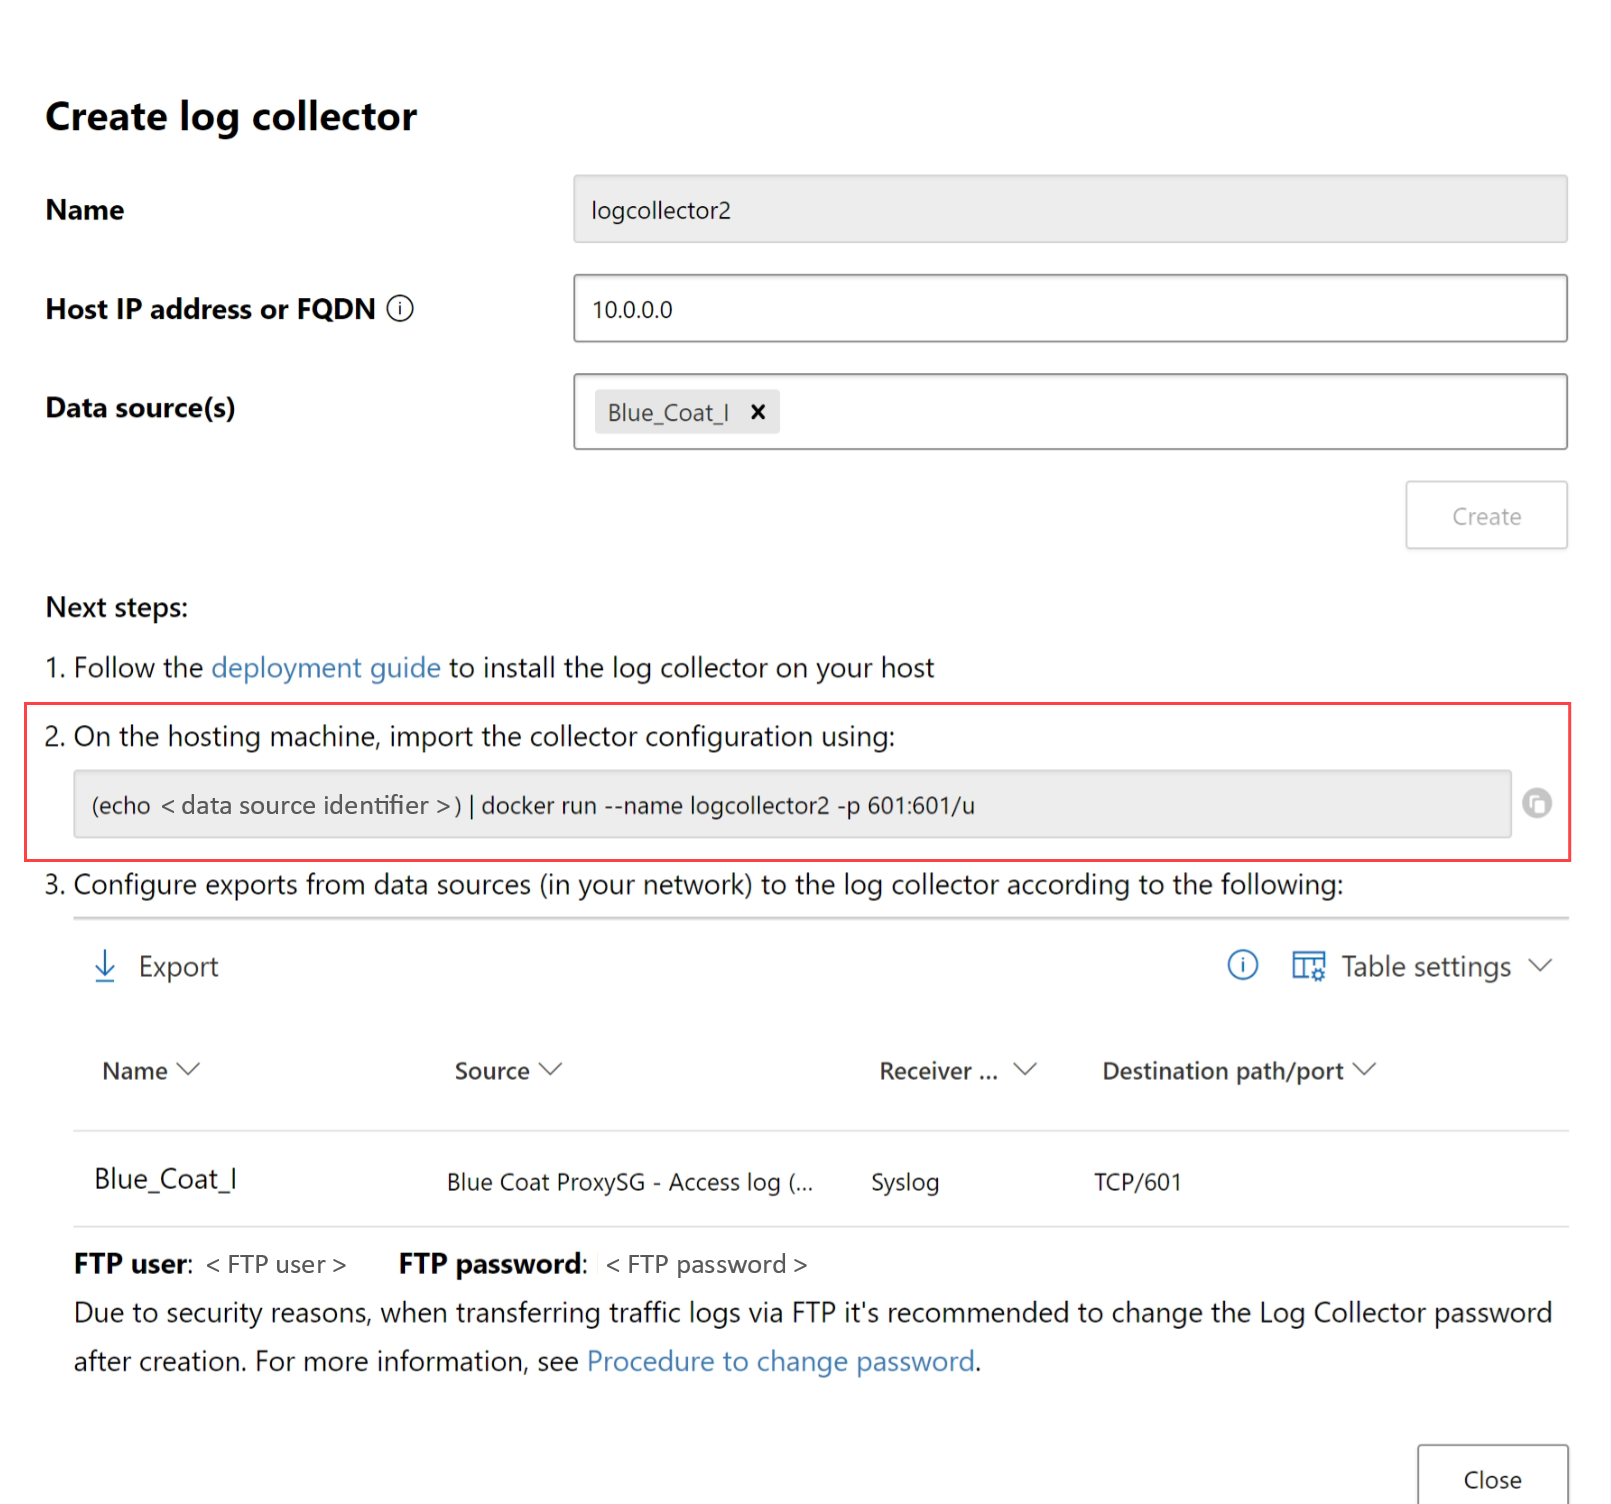Open Procedure to change password link
1611x1504 pixels.
click(x=780, y=1362)
